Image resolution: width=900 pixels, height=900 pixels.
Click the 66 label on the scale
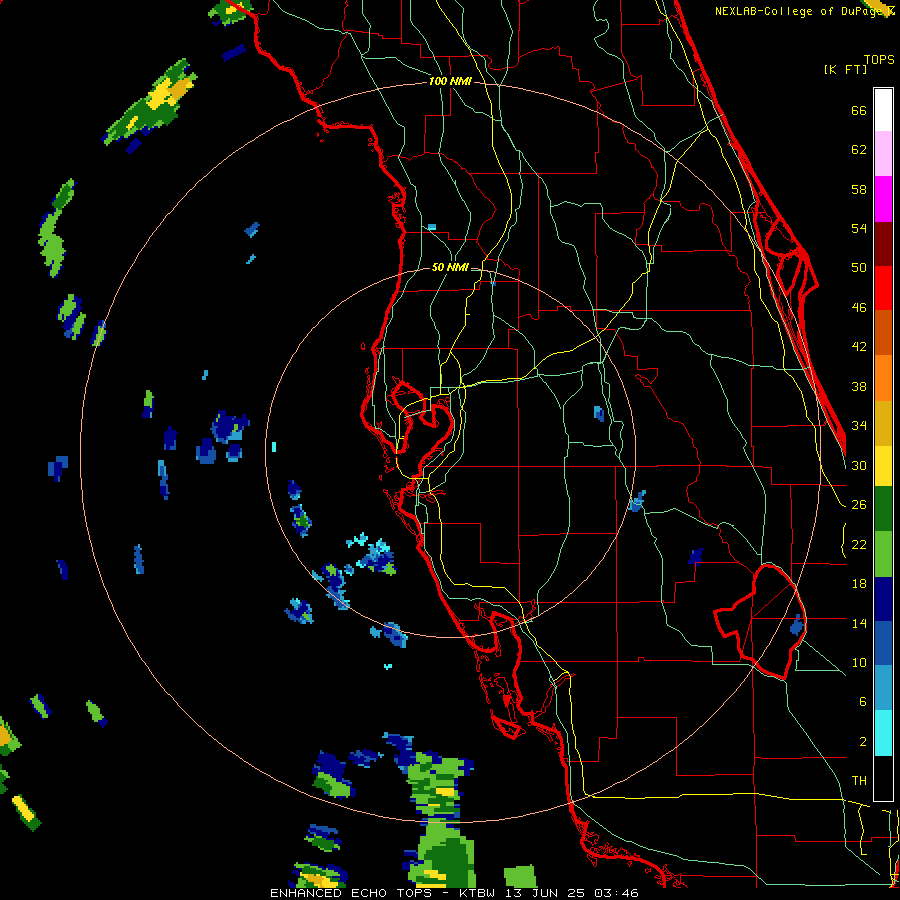coord(859,110)
